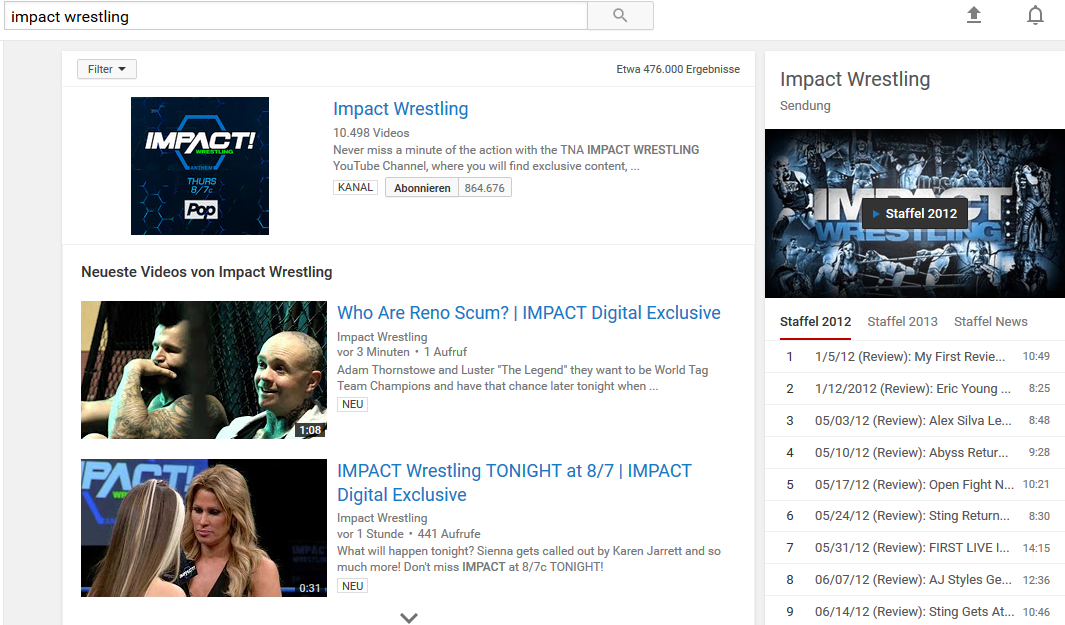
Task: Click the Impact Wrestling channel logo thumbnail
Action: 200,166
